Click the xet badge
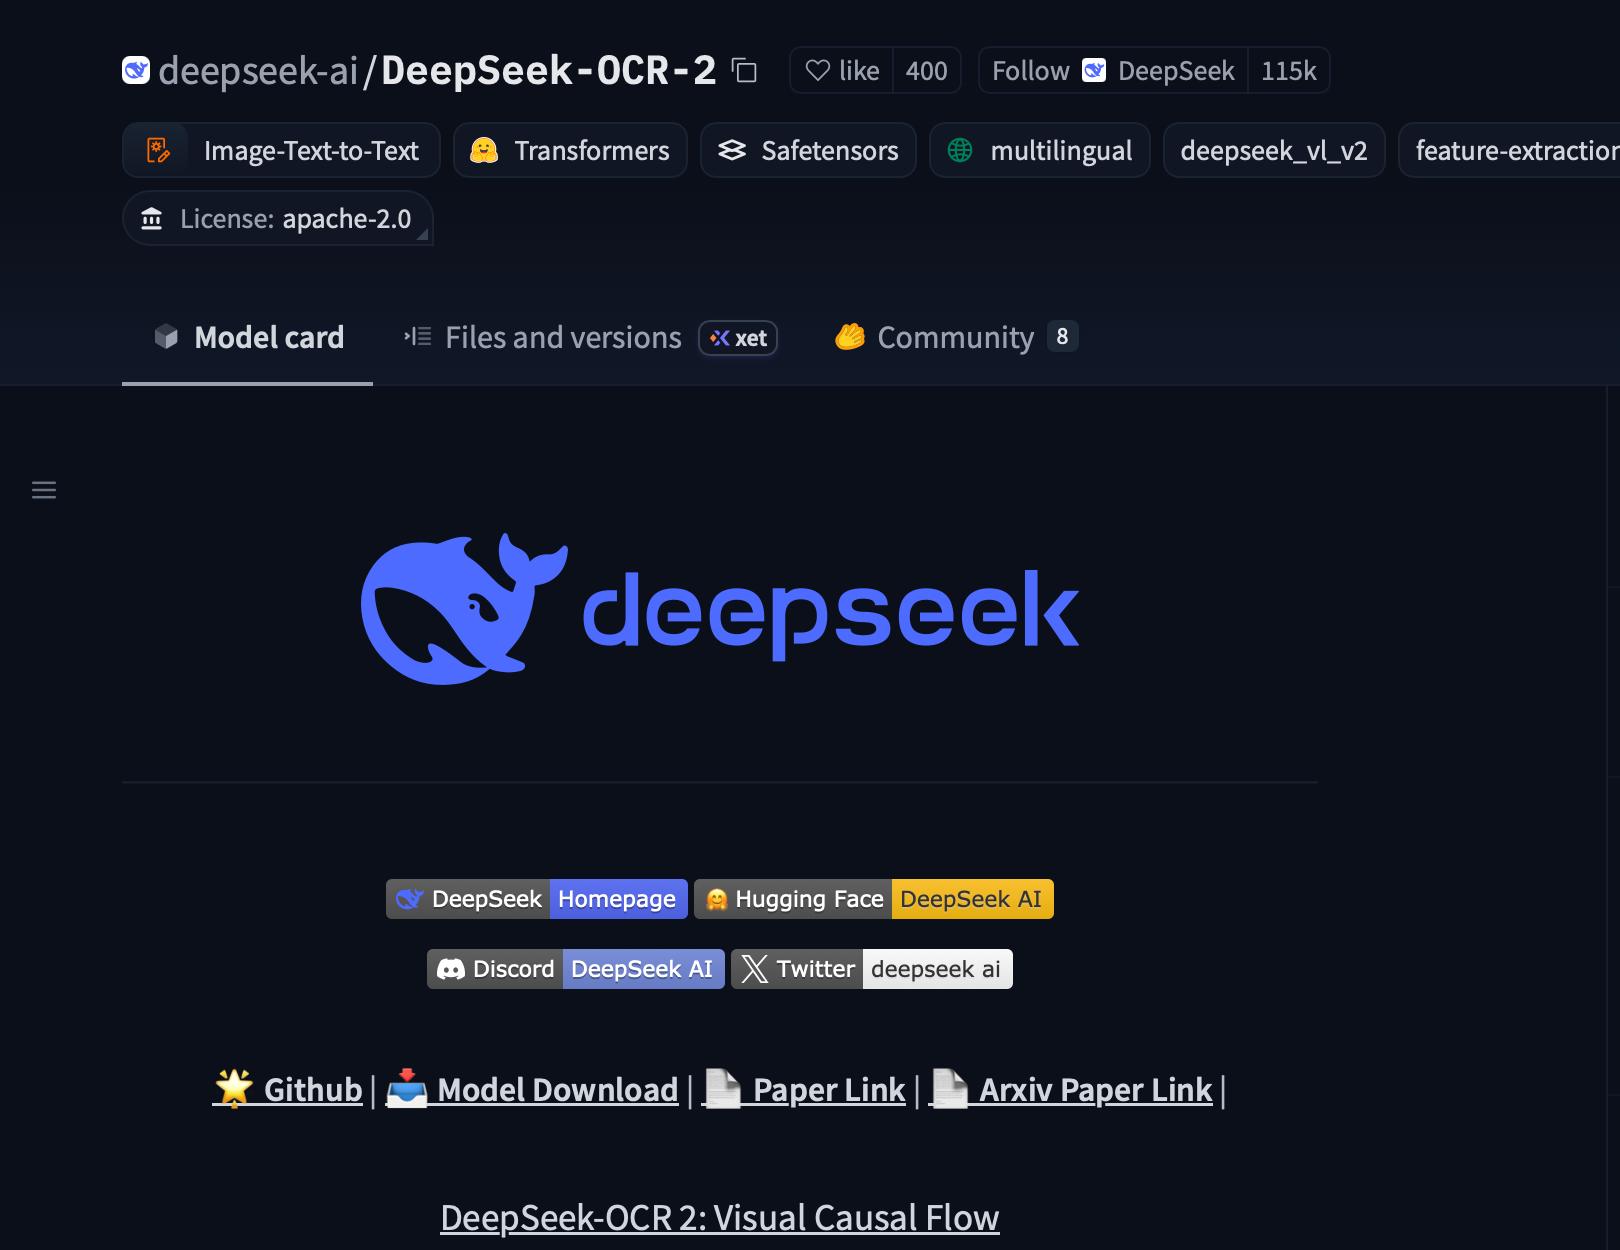Screen dimensions: 1620x1250 [x=738, y=338]
